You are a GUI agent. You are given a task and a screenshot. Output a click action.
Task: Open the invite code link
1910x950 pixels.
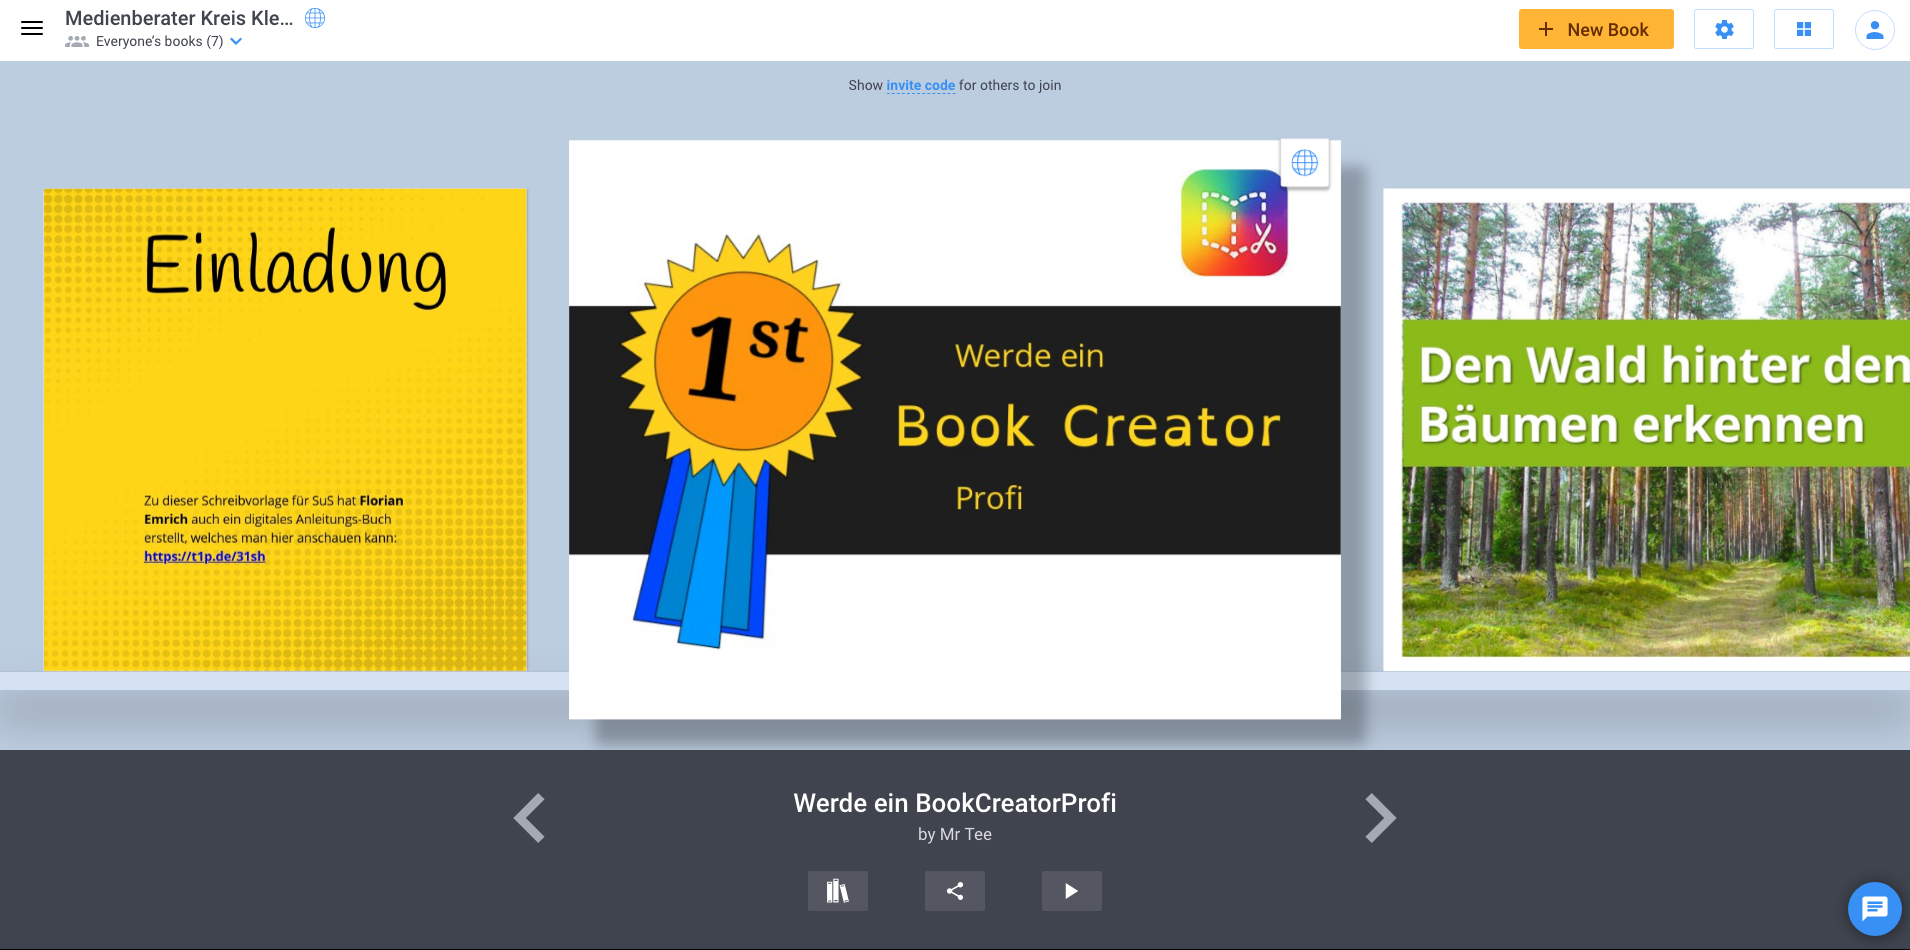point(920,86)
